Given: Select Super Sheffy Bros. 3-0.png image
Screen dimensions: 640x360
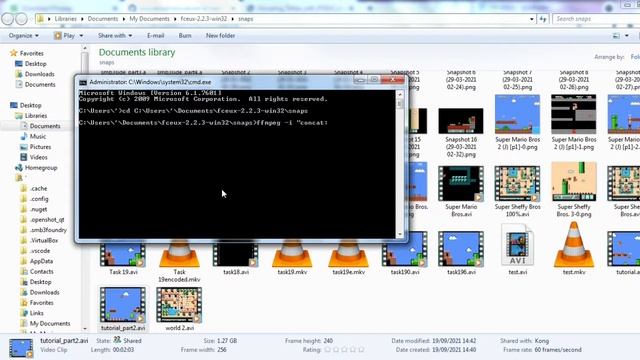Looking at the screenshot, I should point(573,189).
